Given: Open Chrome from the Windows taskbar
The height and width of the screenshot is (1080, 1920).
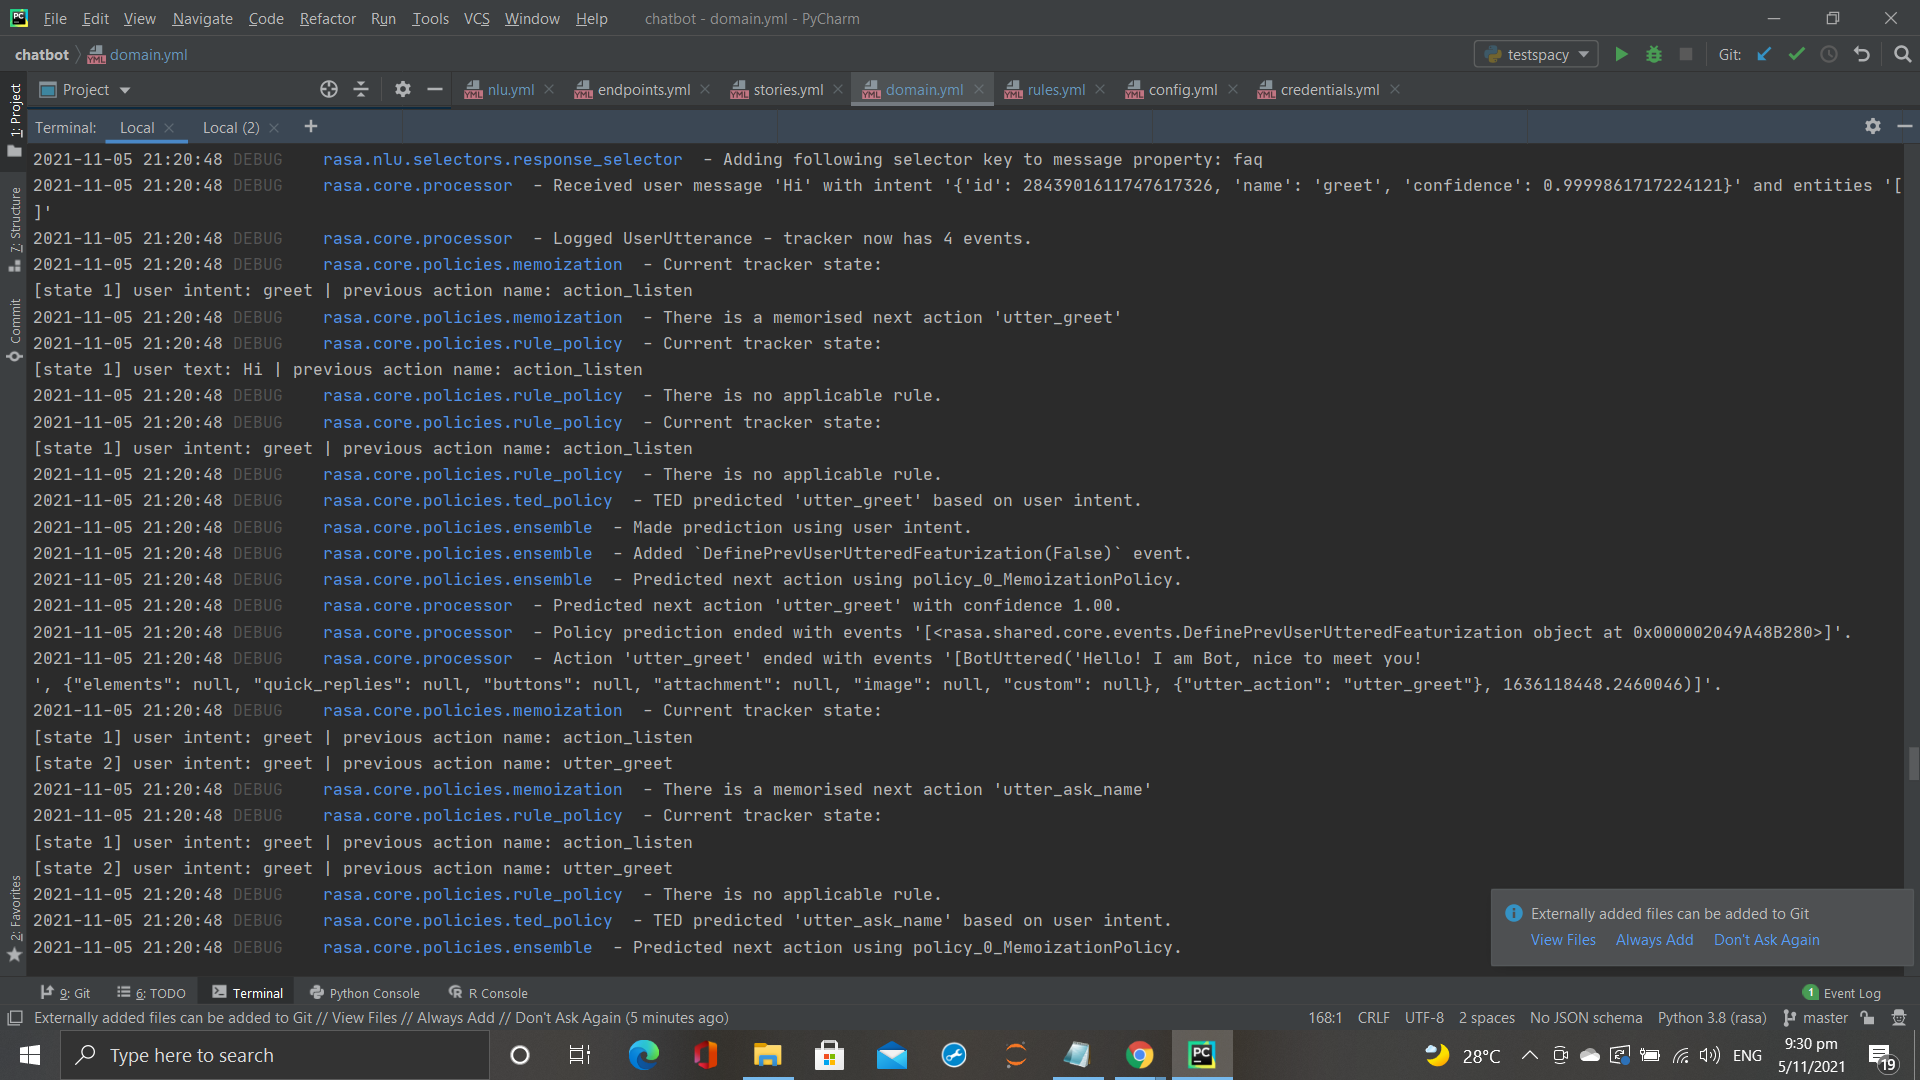Looking at the screenshot, I should pos(1139,1055).
